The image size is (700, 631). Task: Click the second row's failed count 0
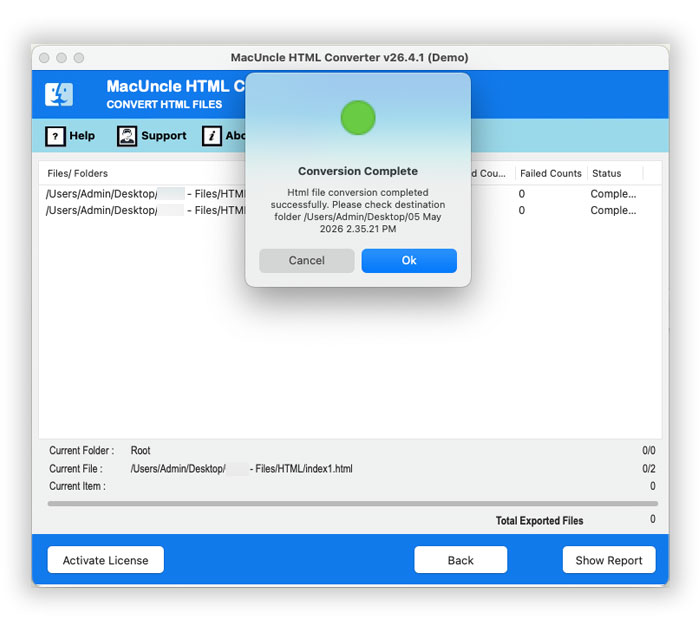pos(521,210)
